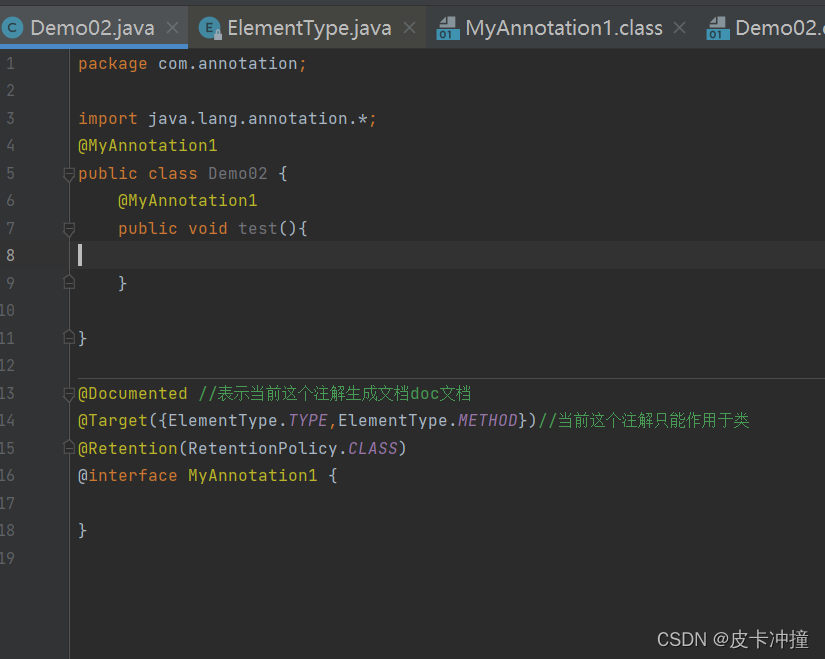Screen dimensions: 825x659
Task: Click @Target annotation on line 14
Action: pyautogui.click(x=113, y=421)
